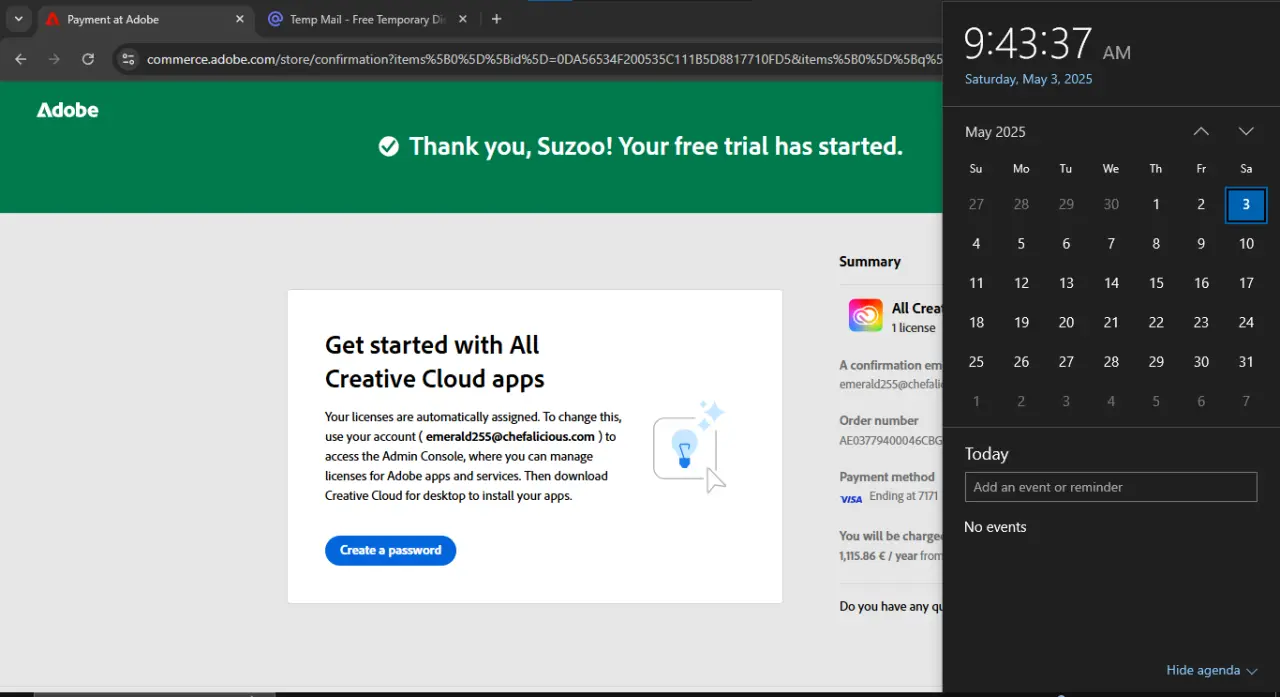The height and width of the screenshot is (697, 1280).
Task: Open a new browser tab
Action: pyautogui.click(x=496, y=19)
